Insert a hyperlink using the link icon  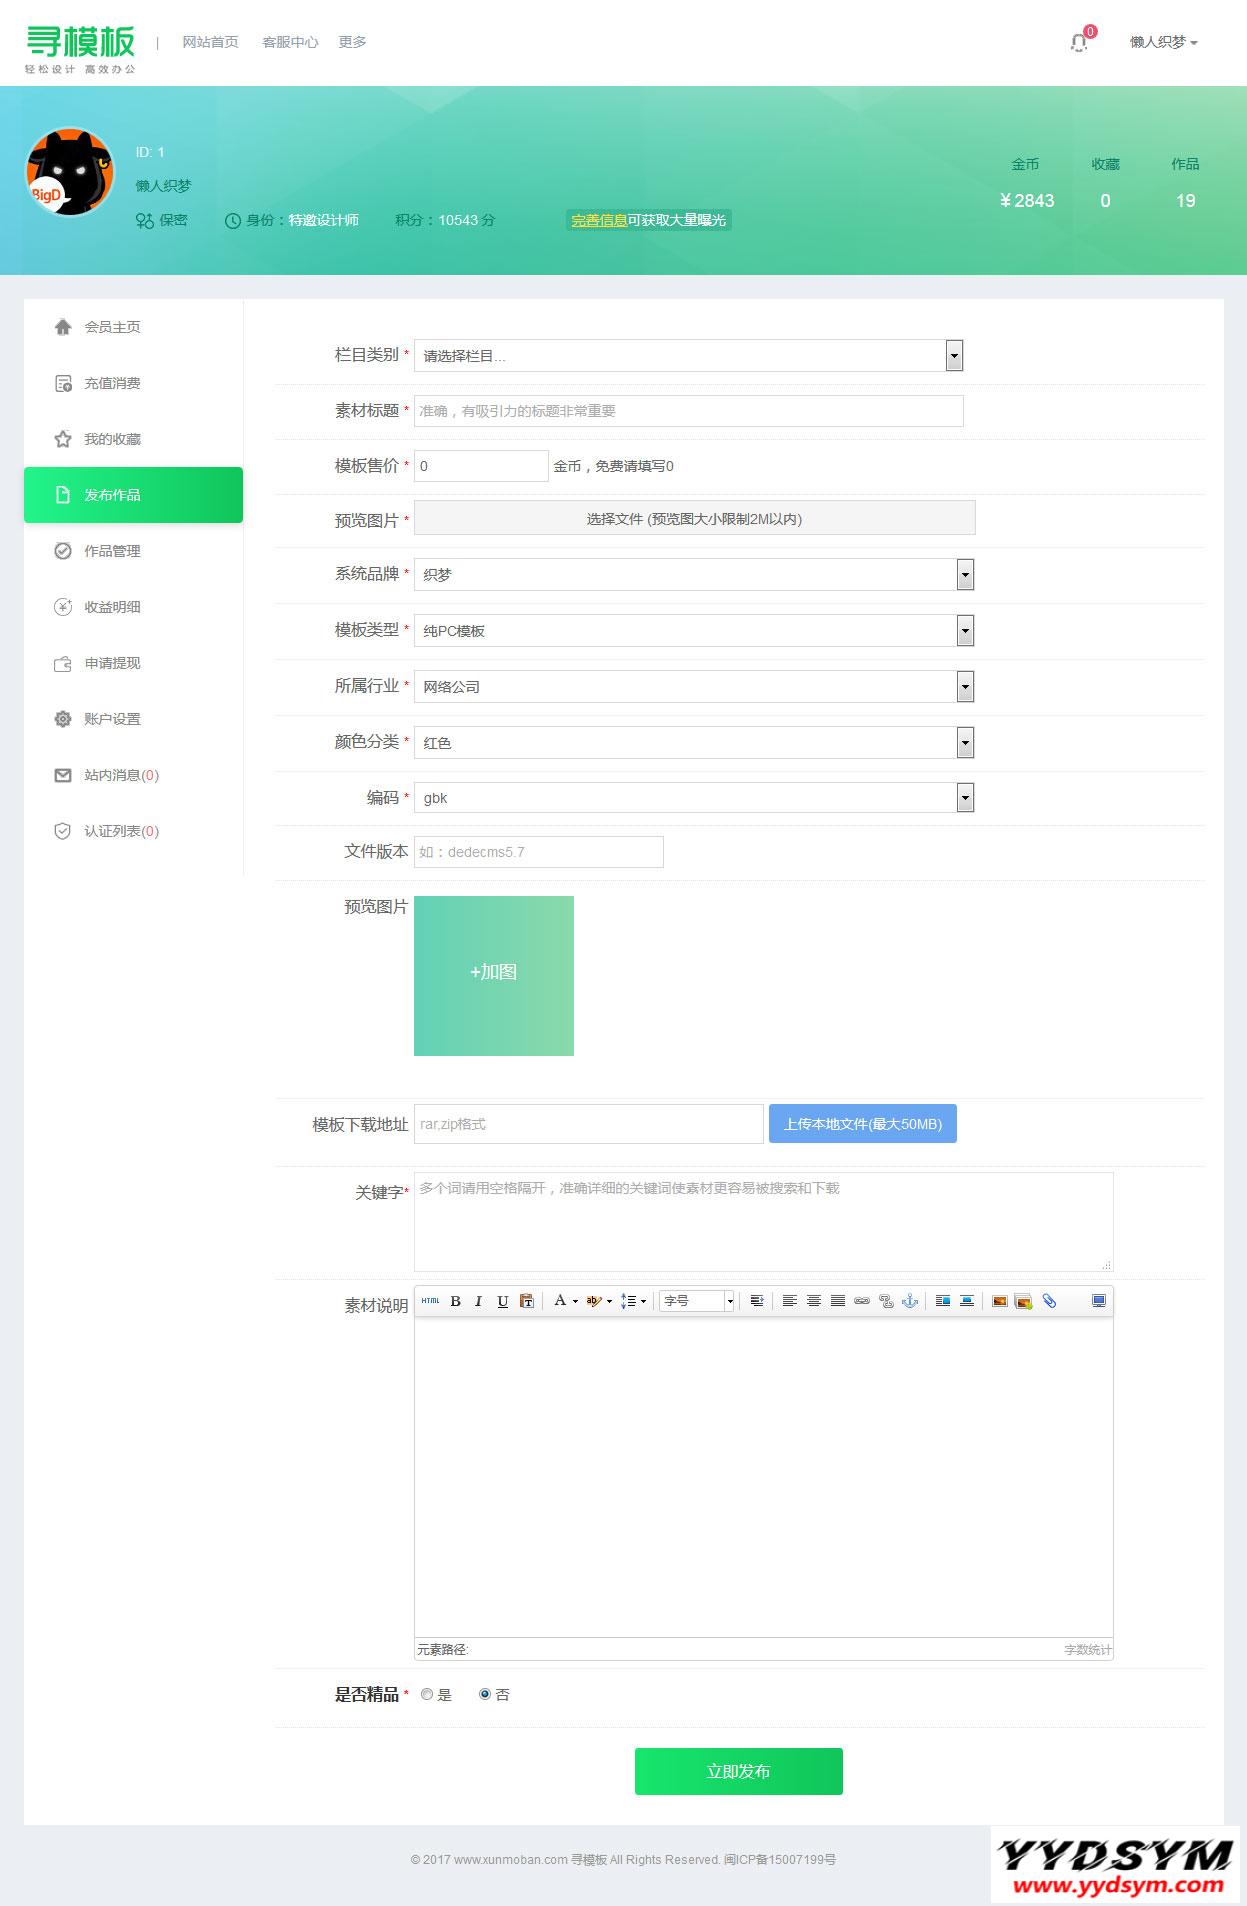(x=861, y=1301)
